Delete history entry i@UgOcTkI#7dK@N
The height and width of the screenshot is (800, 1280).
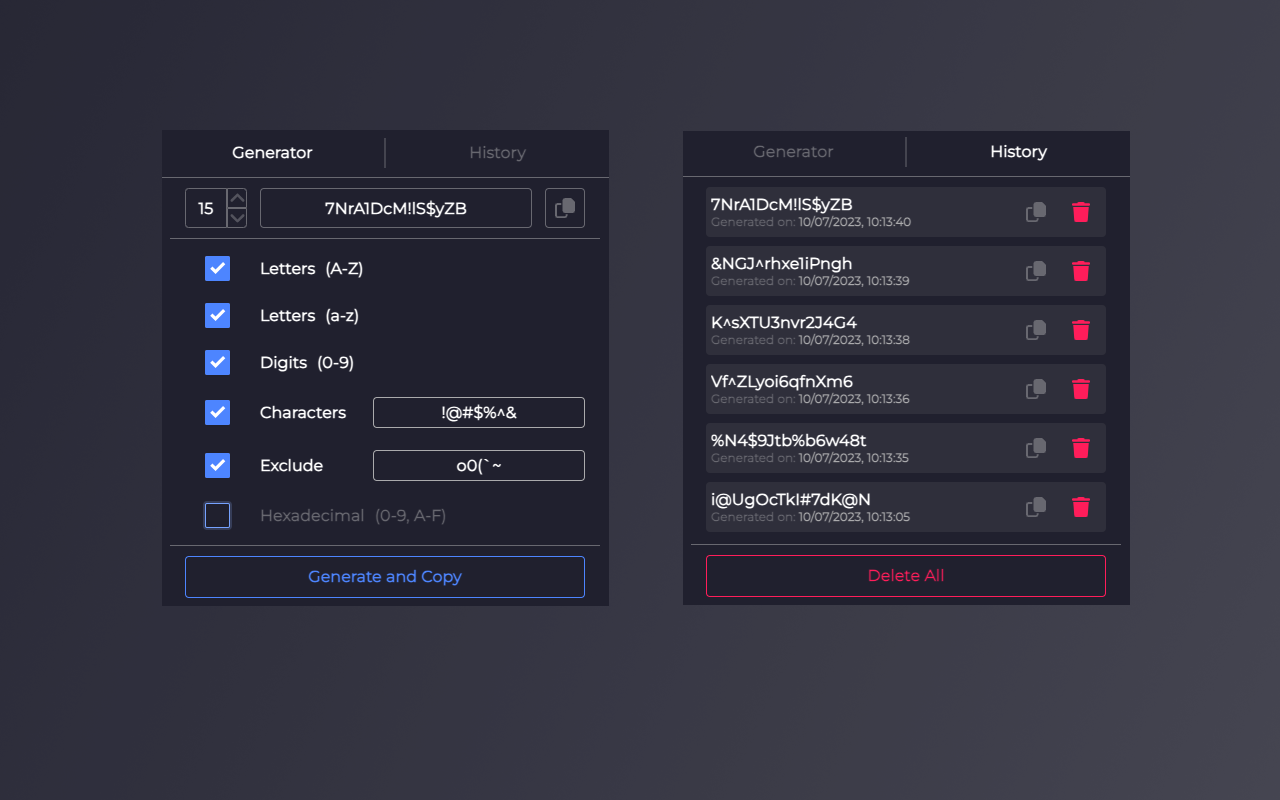tap(1081, 507)
